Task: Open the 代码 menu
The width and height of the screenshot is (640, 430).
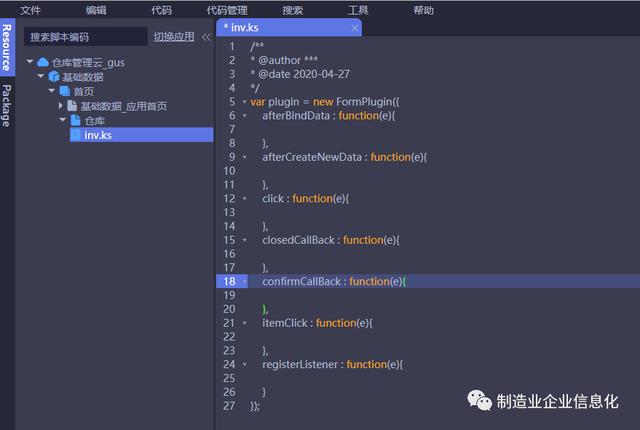Action: pyautogui.click(x=161, y=10)
